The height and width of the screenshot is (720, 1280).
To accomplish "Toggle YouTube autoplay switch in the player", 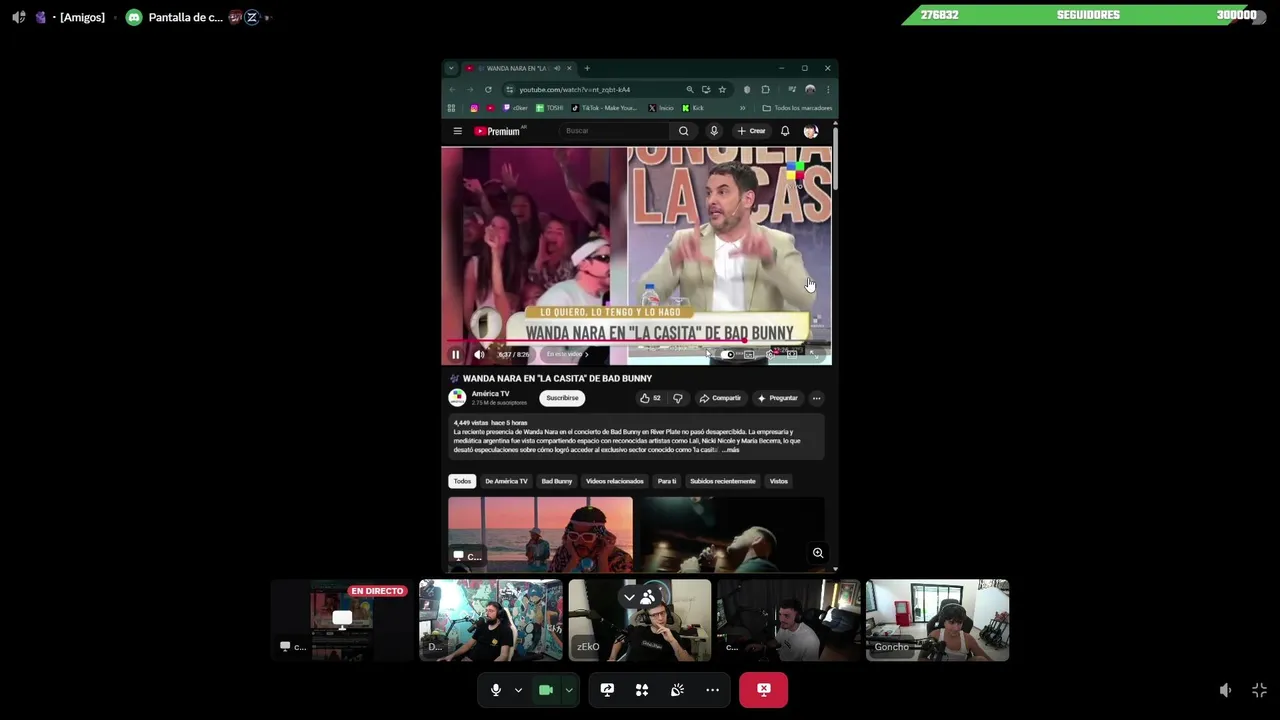I will (x=728, y=354).
